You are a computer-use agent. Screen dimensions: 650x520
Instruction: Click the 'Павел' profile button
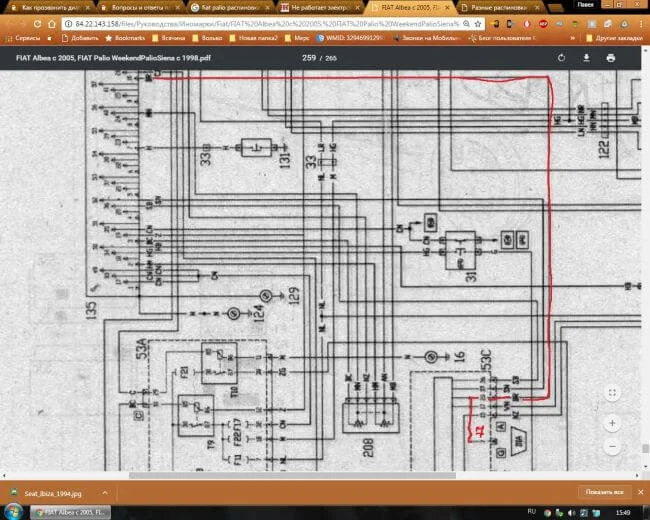586,5
